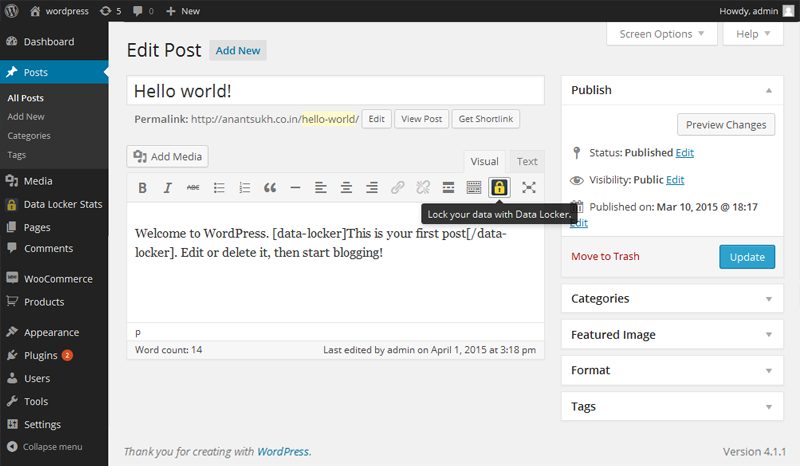Viewport: 800px width, 466px height.
Task: Click the Data Locker padlock toolbar icon
Action: (x=499, y=188)
